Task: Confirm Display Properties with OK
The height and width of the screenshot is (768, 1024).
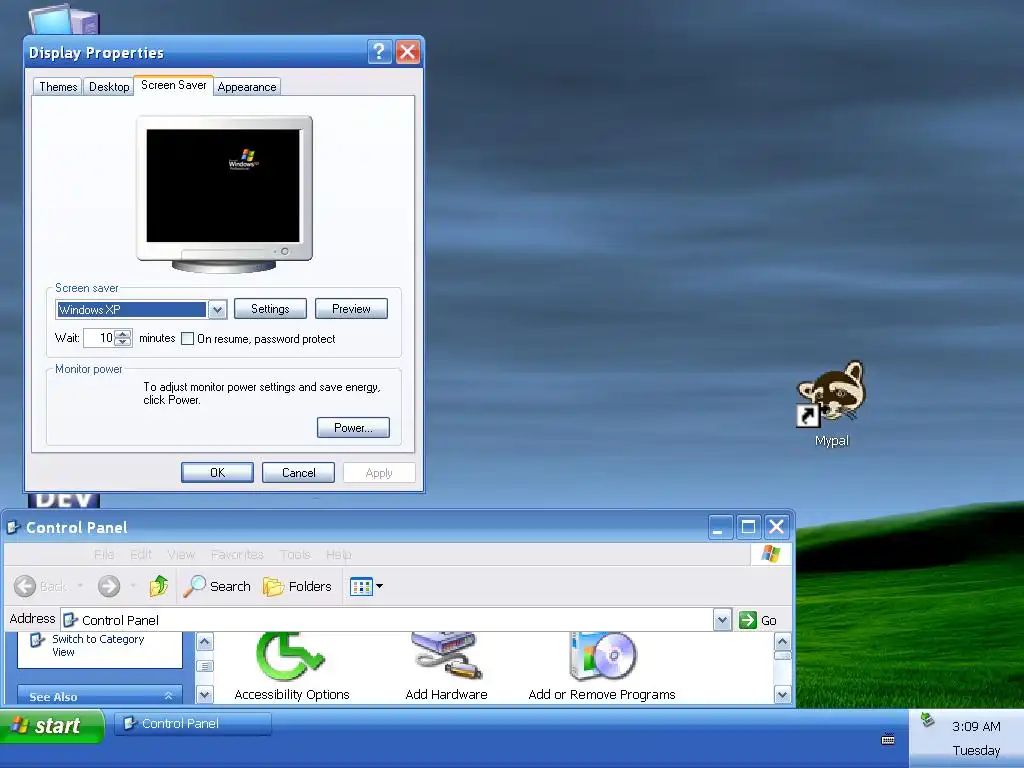Action: (217, 473)
